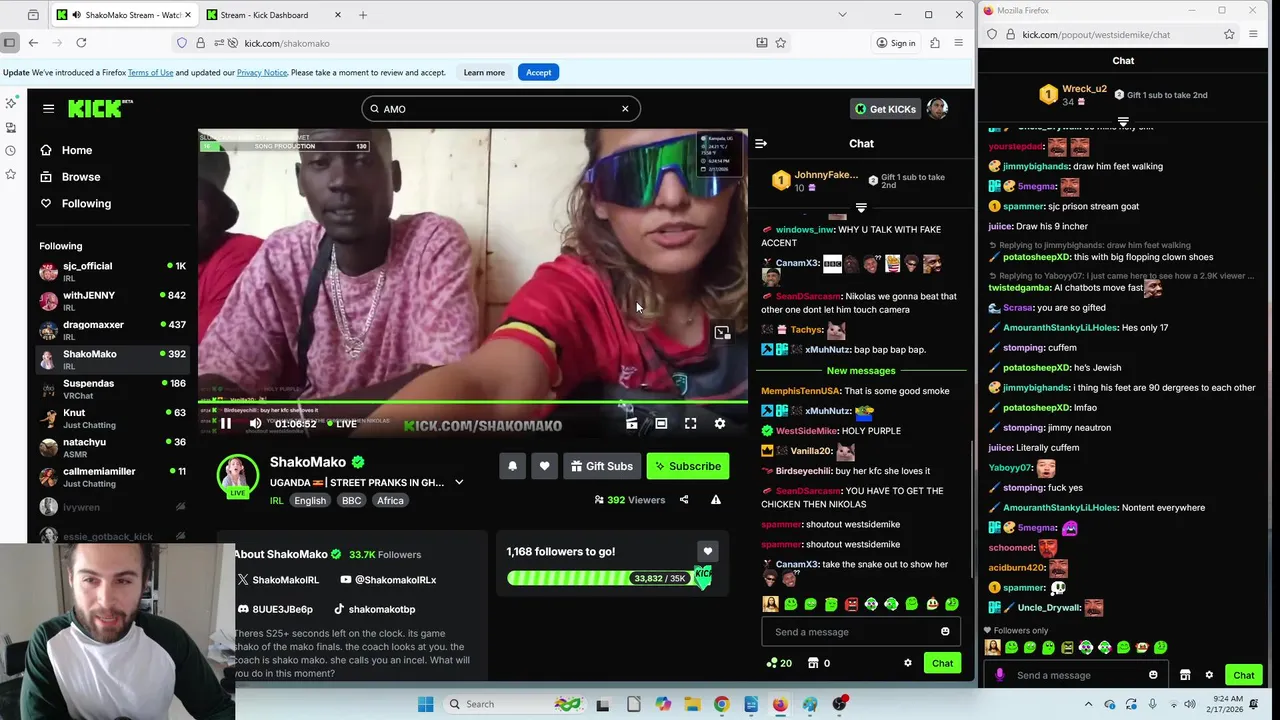Click microphone icon in popout chat
The width and height of the screenshot is (1280, 720).
[1000, 675]
